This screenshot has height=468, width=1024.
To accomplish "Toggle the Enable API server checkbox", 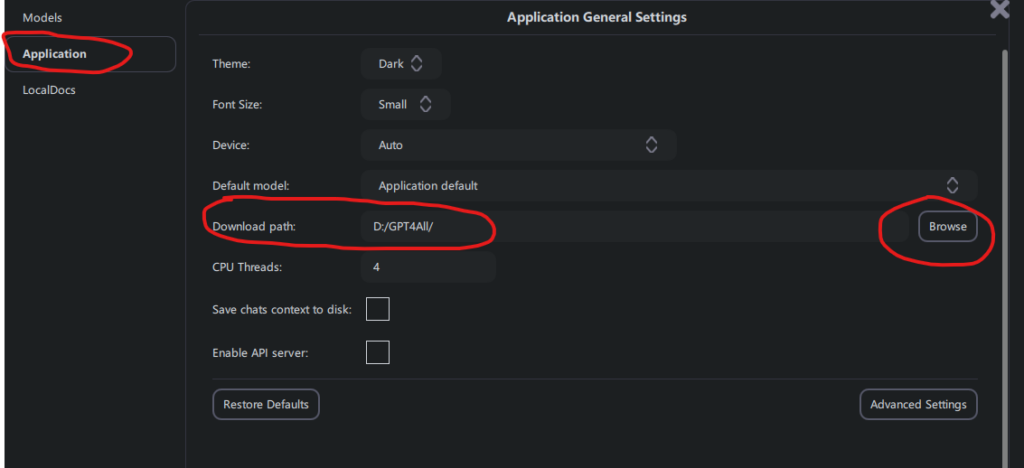I will [377, 352].
